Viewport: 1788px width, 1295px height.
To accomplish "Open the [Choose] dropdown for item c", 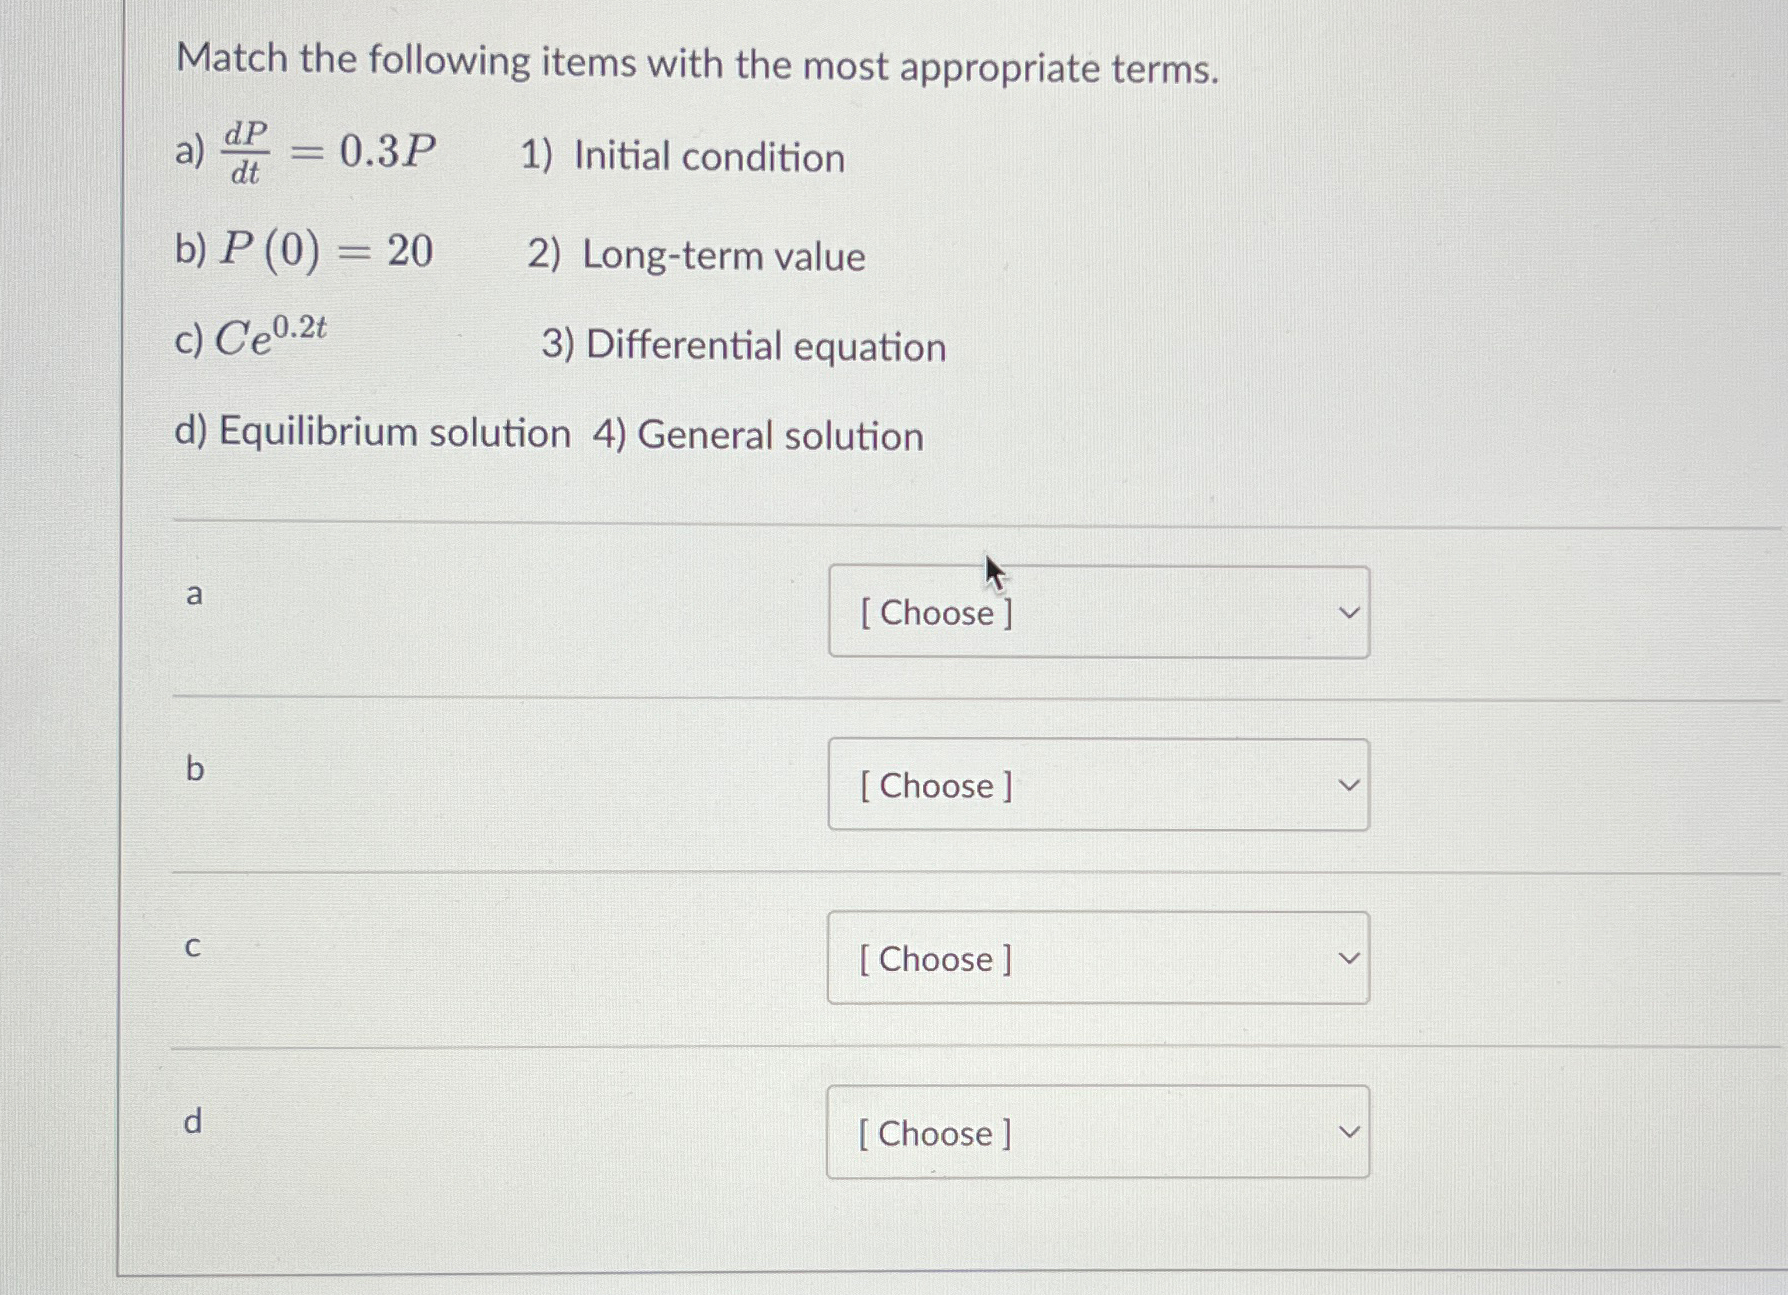I will 1097,959.
